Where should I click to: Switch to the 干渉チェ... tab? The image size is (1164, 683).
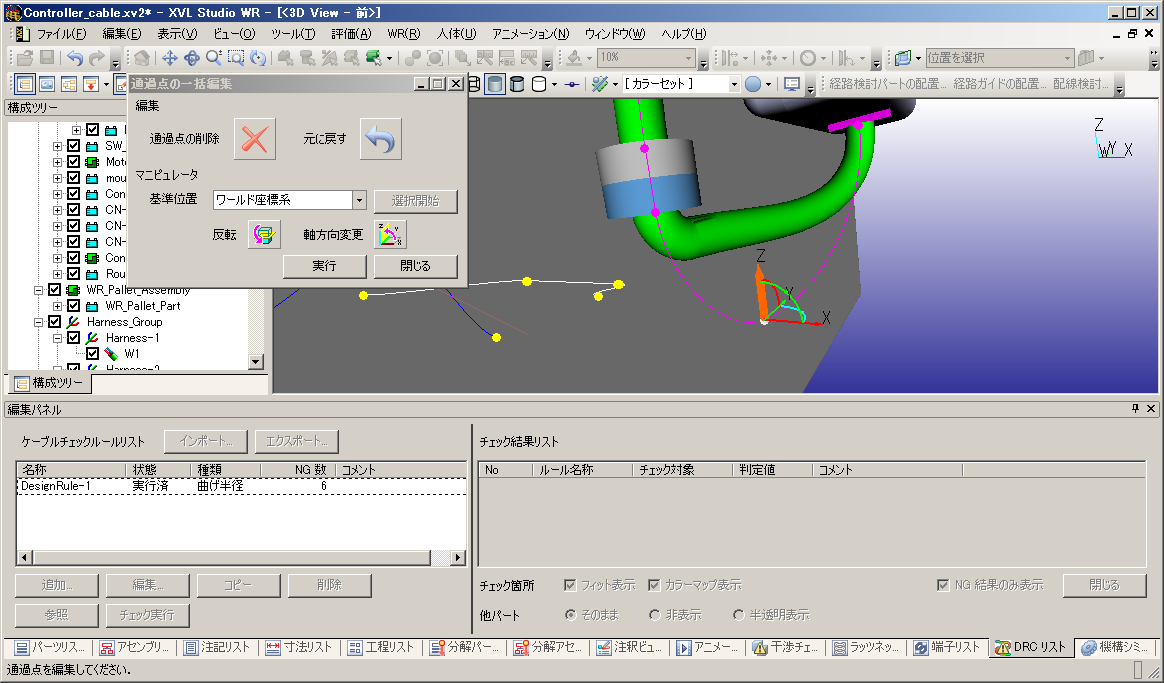(787, 647)
